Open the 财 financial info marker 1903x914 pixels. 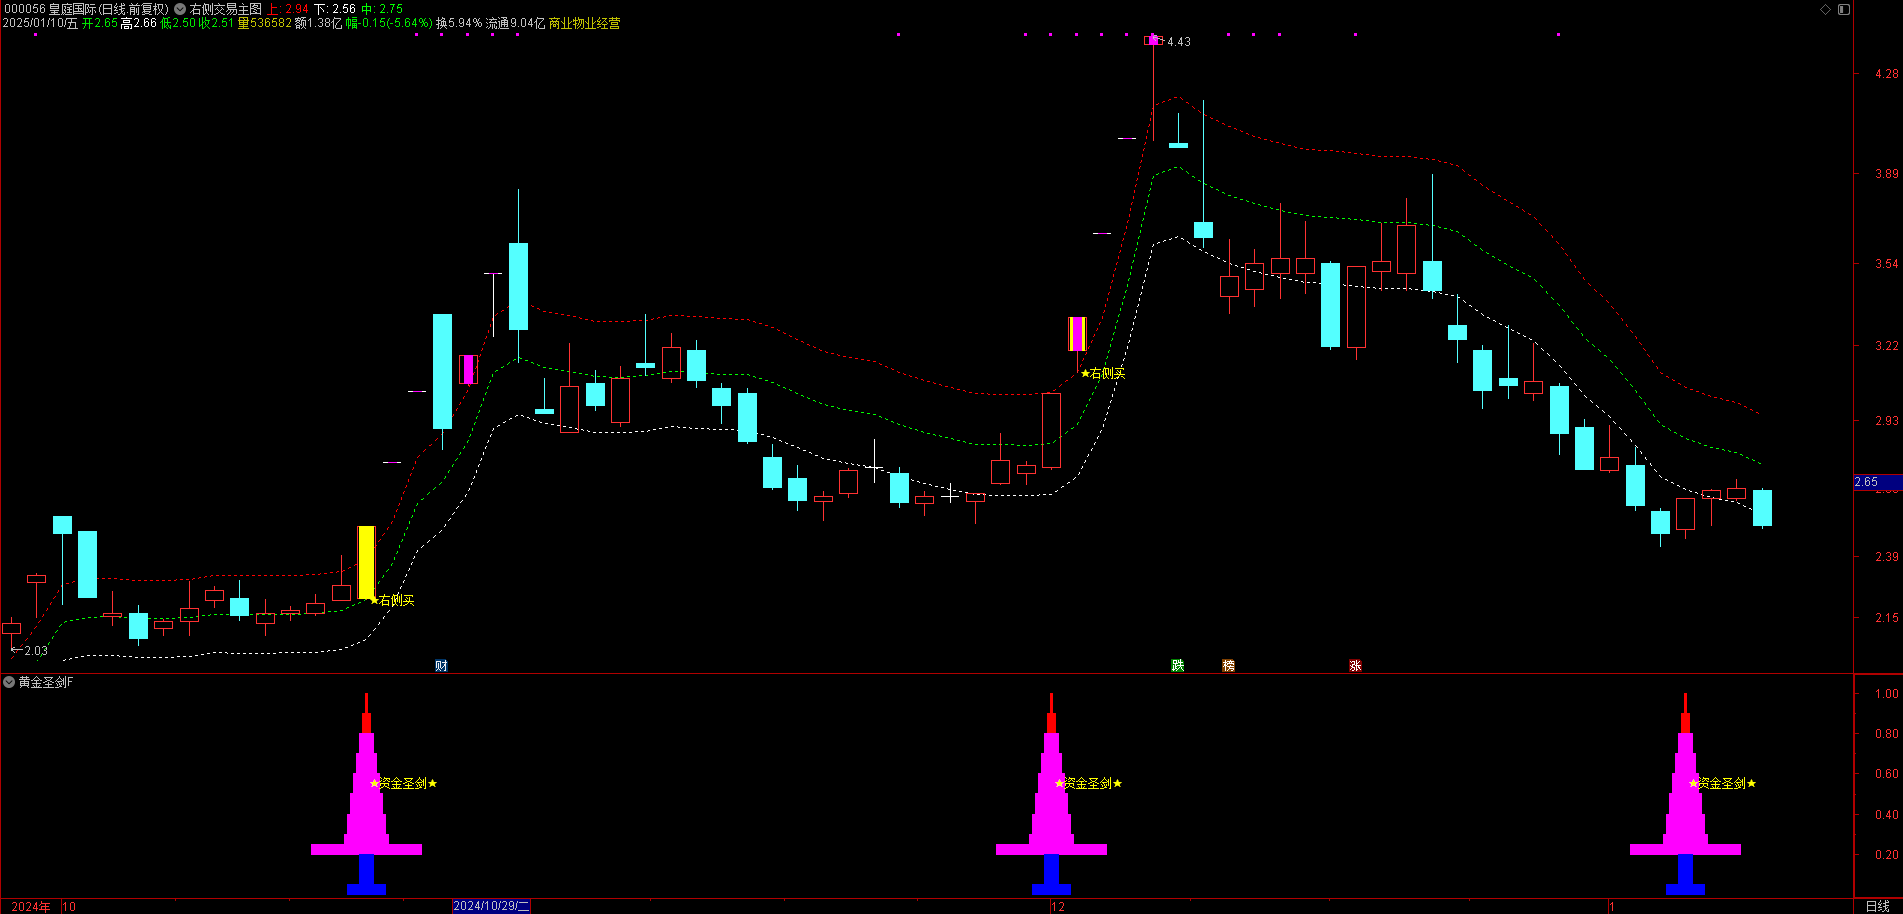(441, 666)
